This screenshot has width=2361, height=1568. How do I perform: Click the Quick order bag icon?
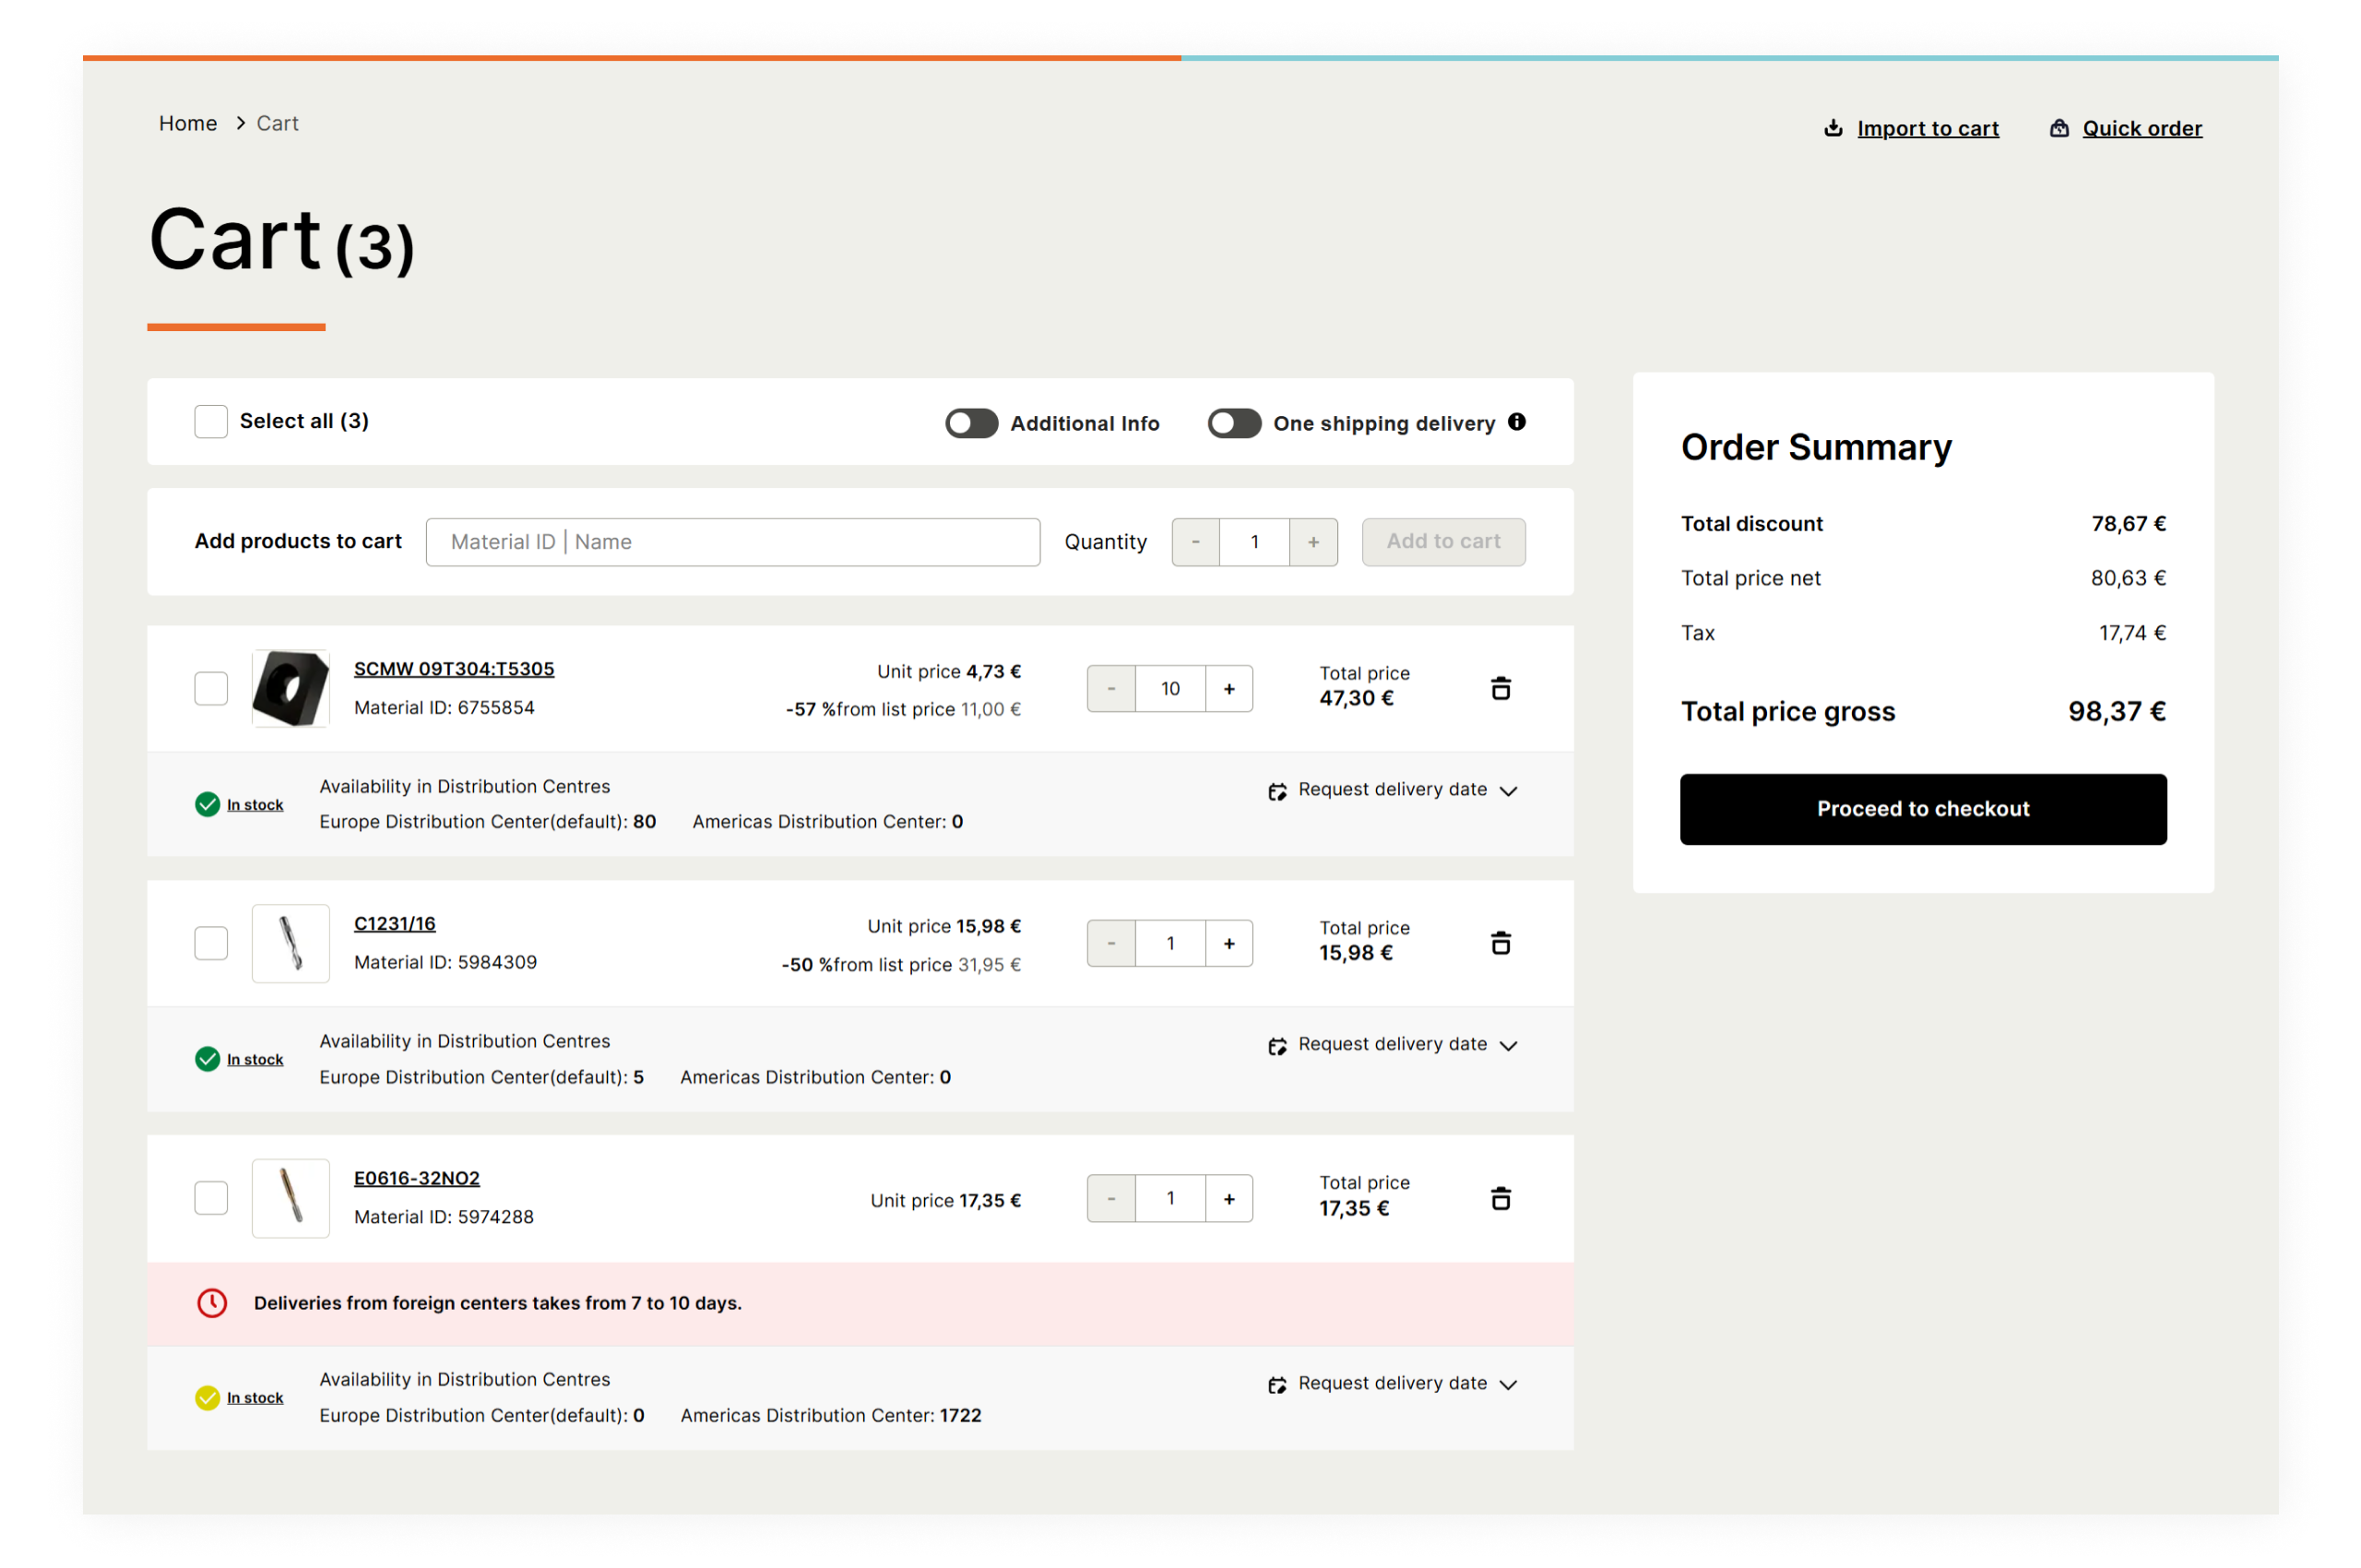pos(2059,128)
